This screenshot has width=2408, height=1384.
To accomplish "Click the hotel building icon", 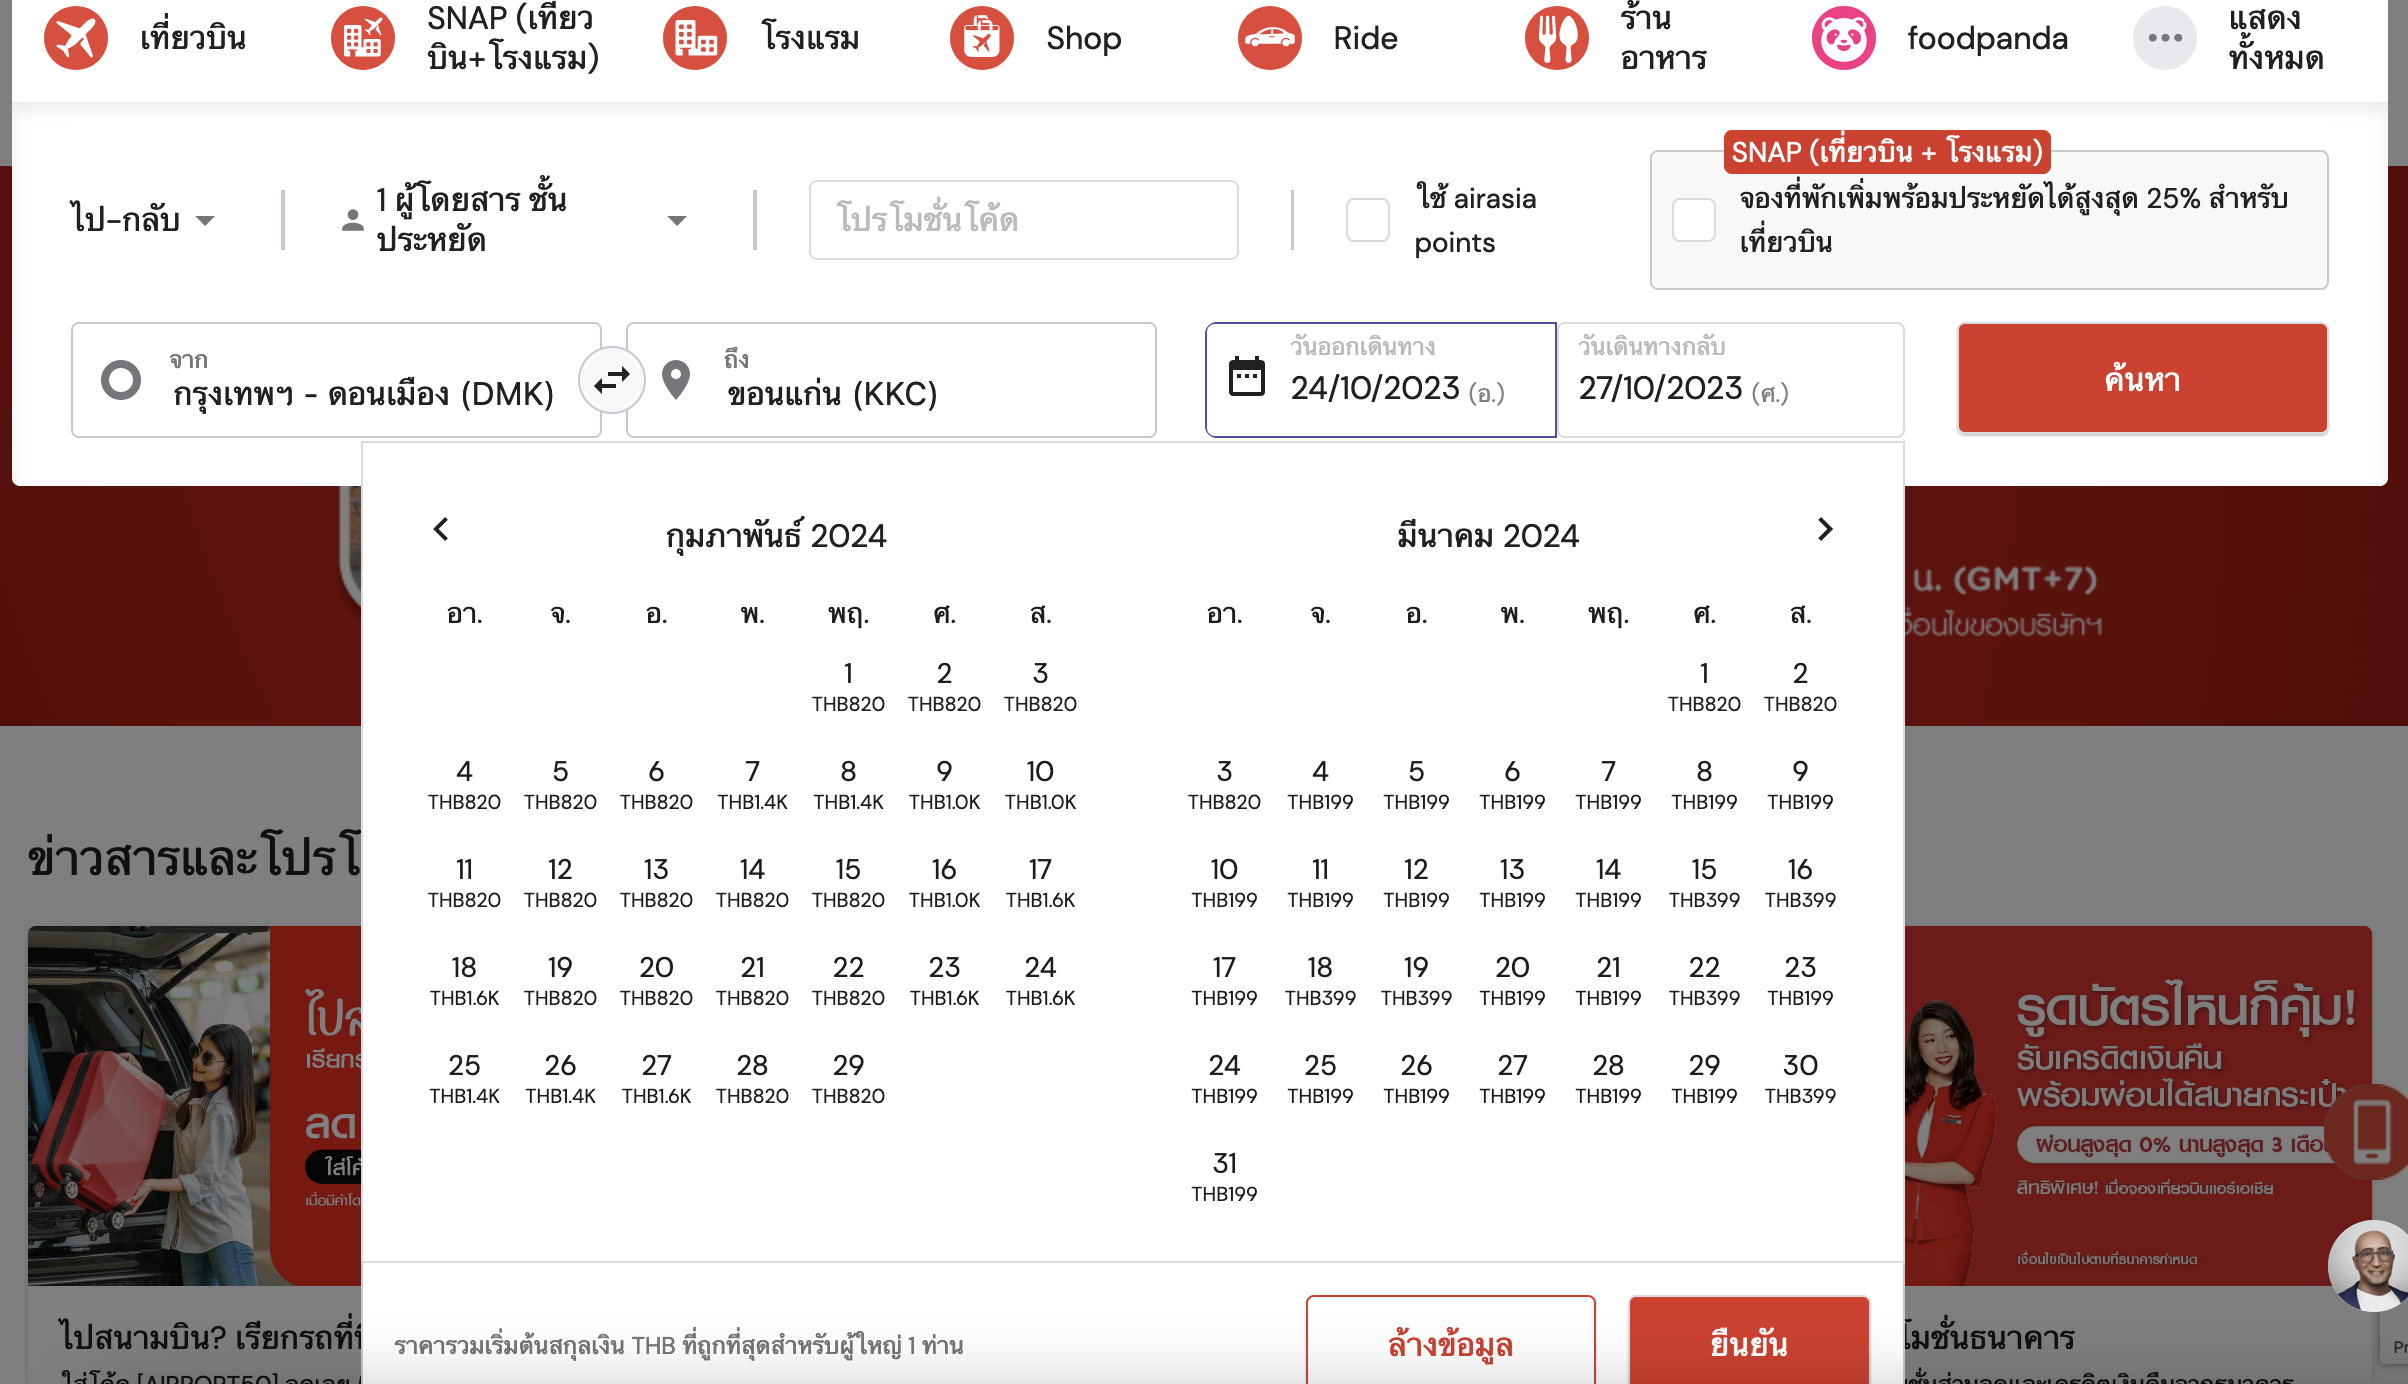I will [695, 38].
